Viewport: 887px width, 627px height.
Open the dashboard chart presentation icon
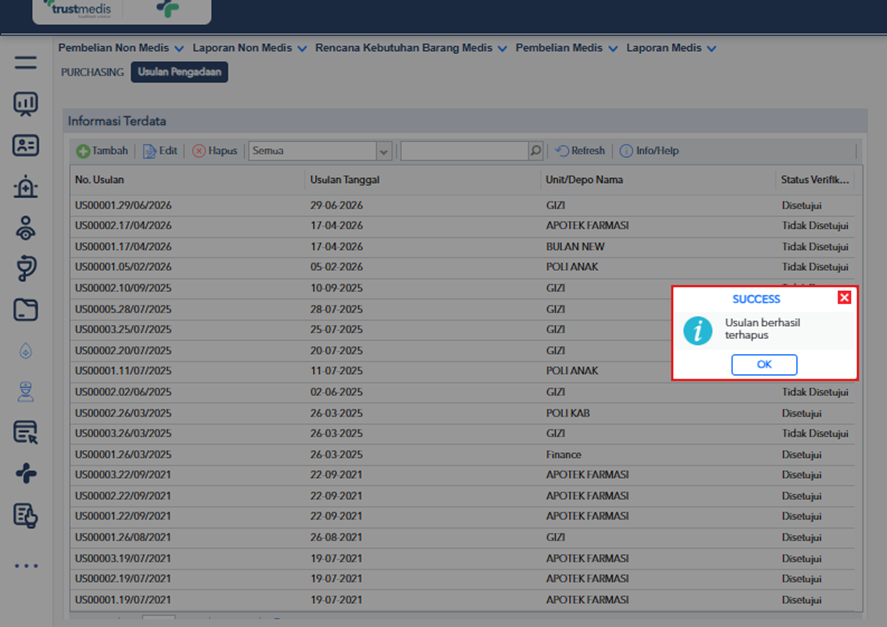(x=25, y=104)
